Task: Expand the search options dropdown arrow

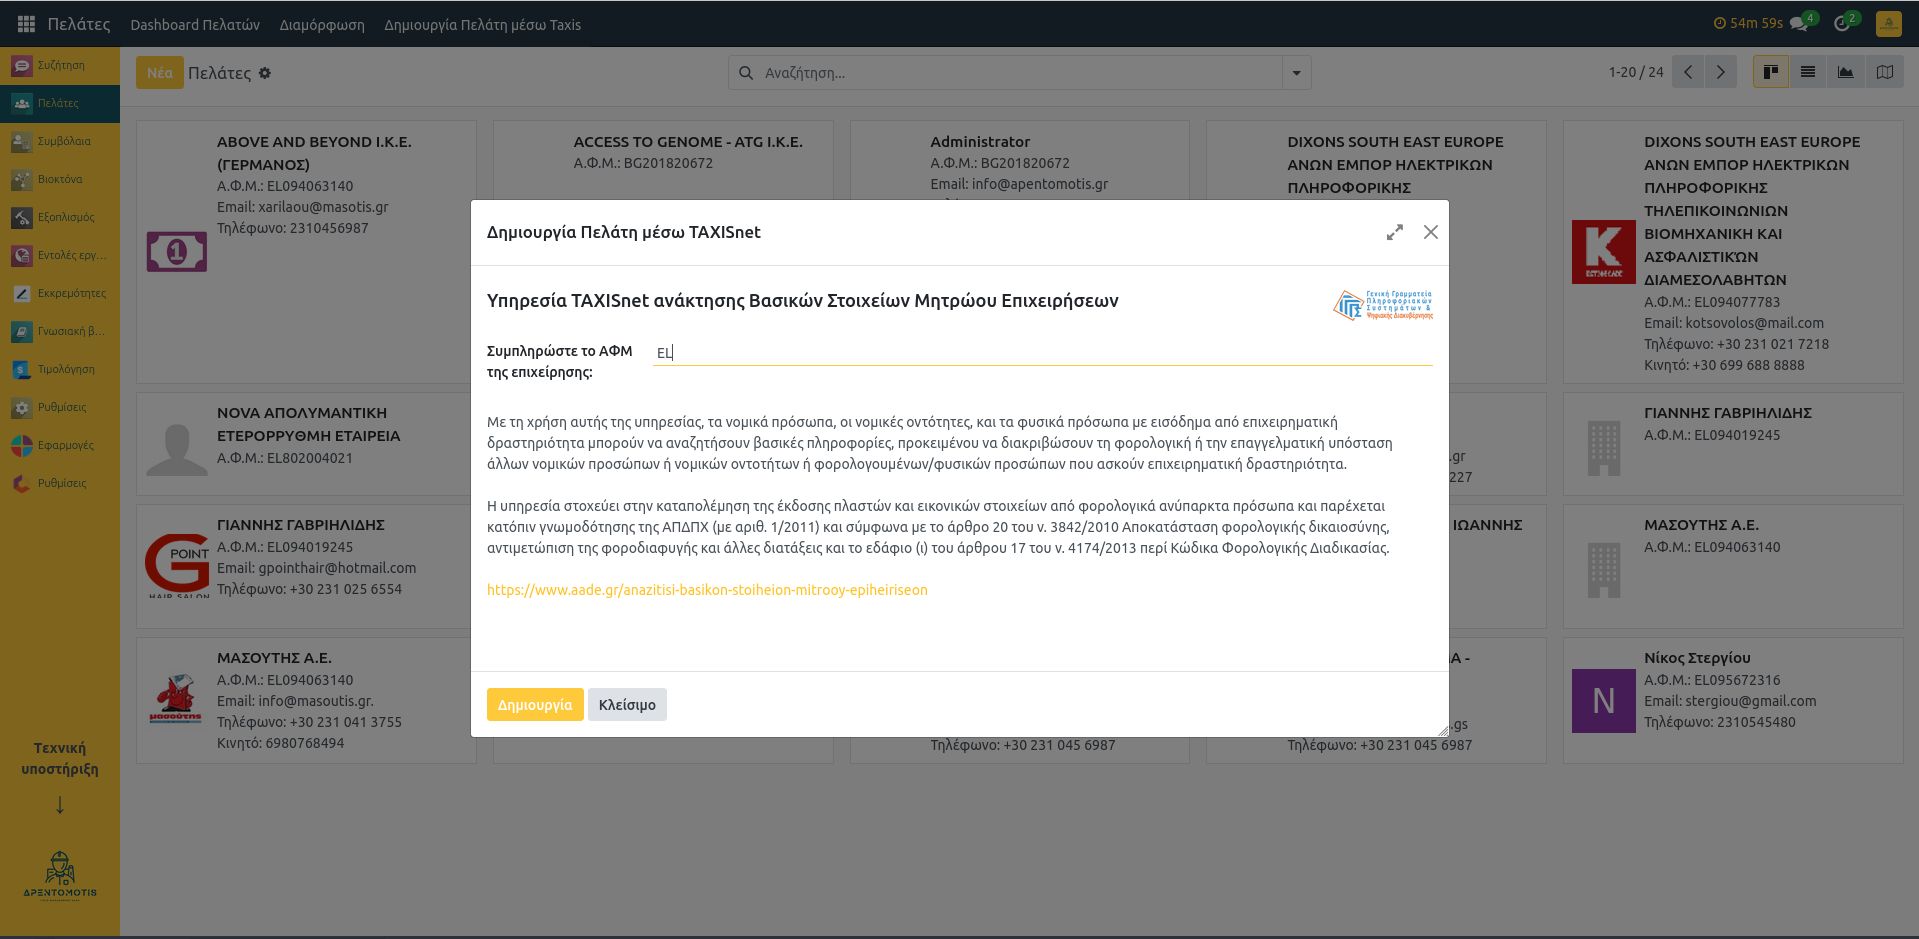Action: coord(1297,73)
